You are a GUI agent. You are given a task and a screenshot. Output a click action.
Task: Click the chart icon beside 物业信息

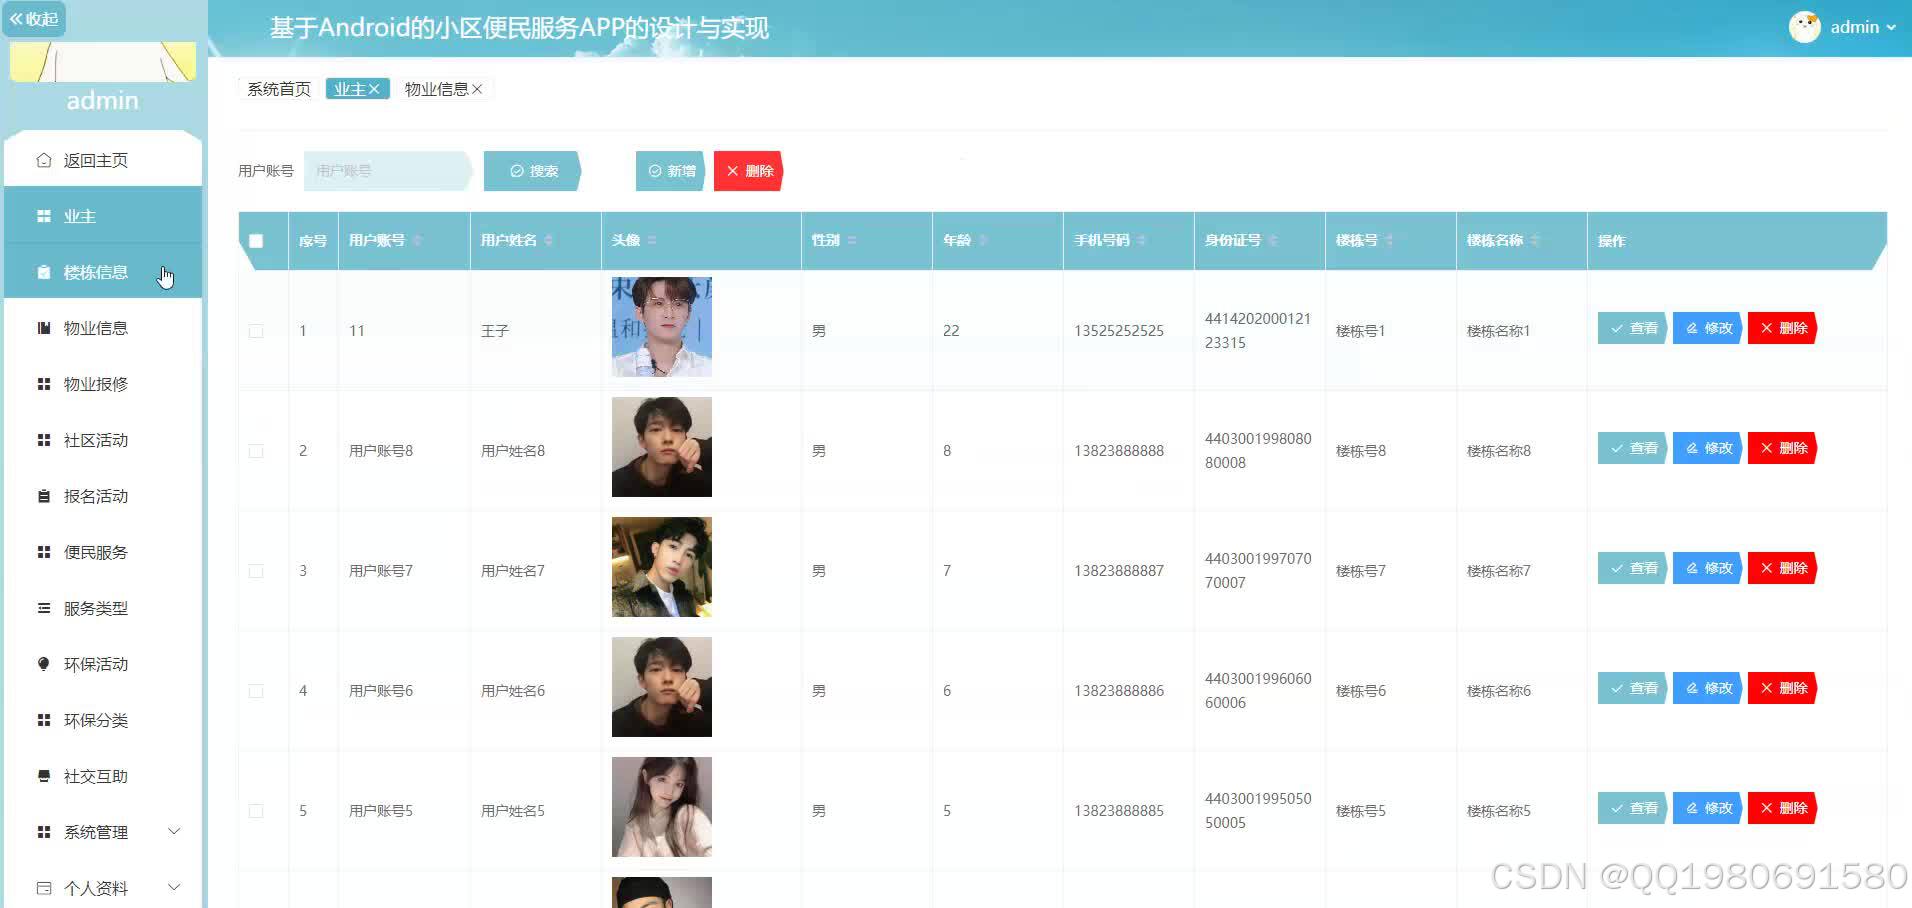click(x=43, y=328)
